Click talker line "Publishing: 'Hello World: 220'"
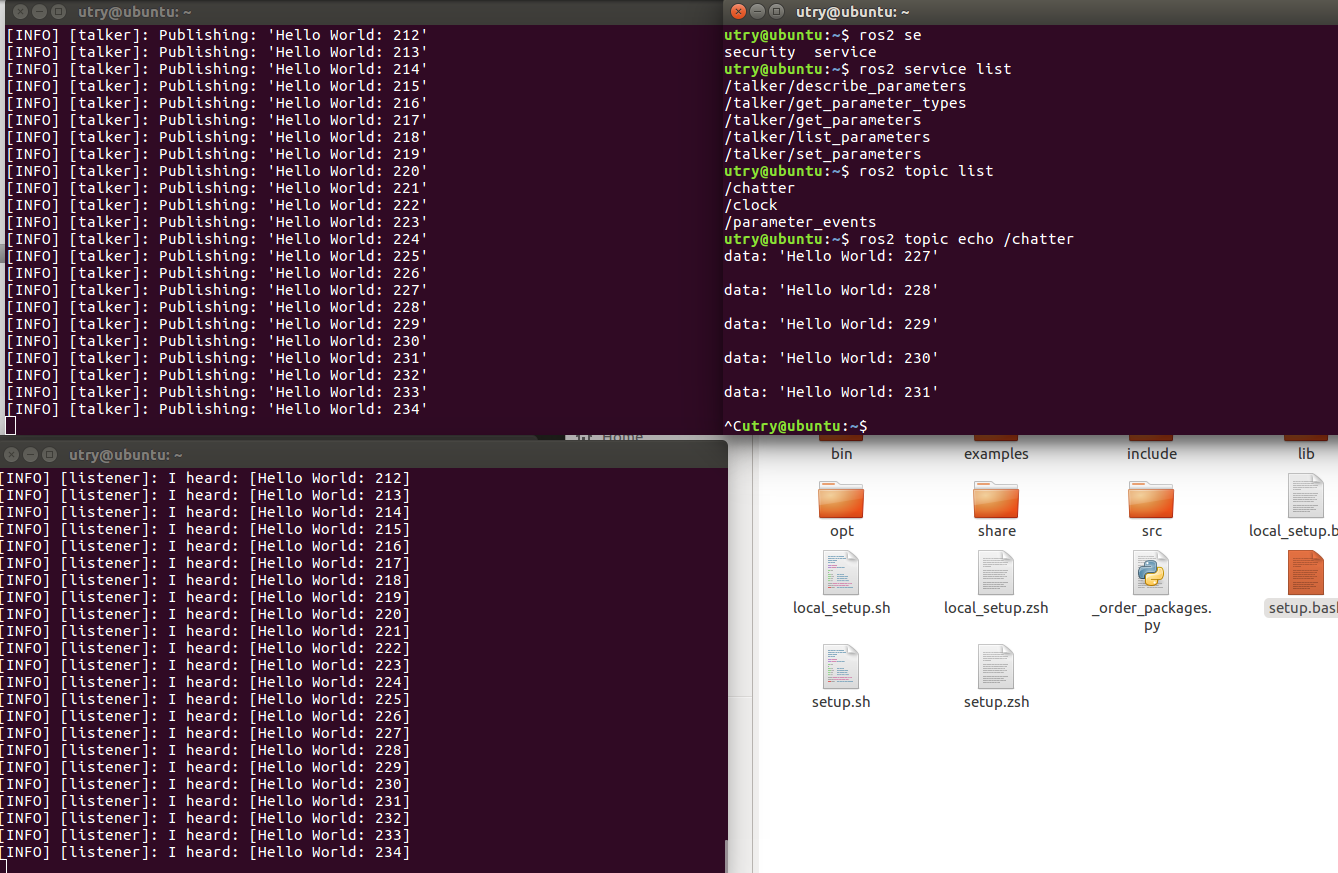 click(217, 171)
